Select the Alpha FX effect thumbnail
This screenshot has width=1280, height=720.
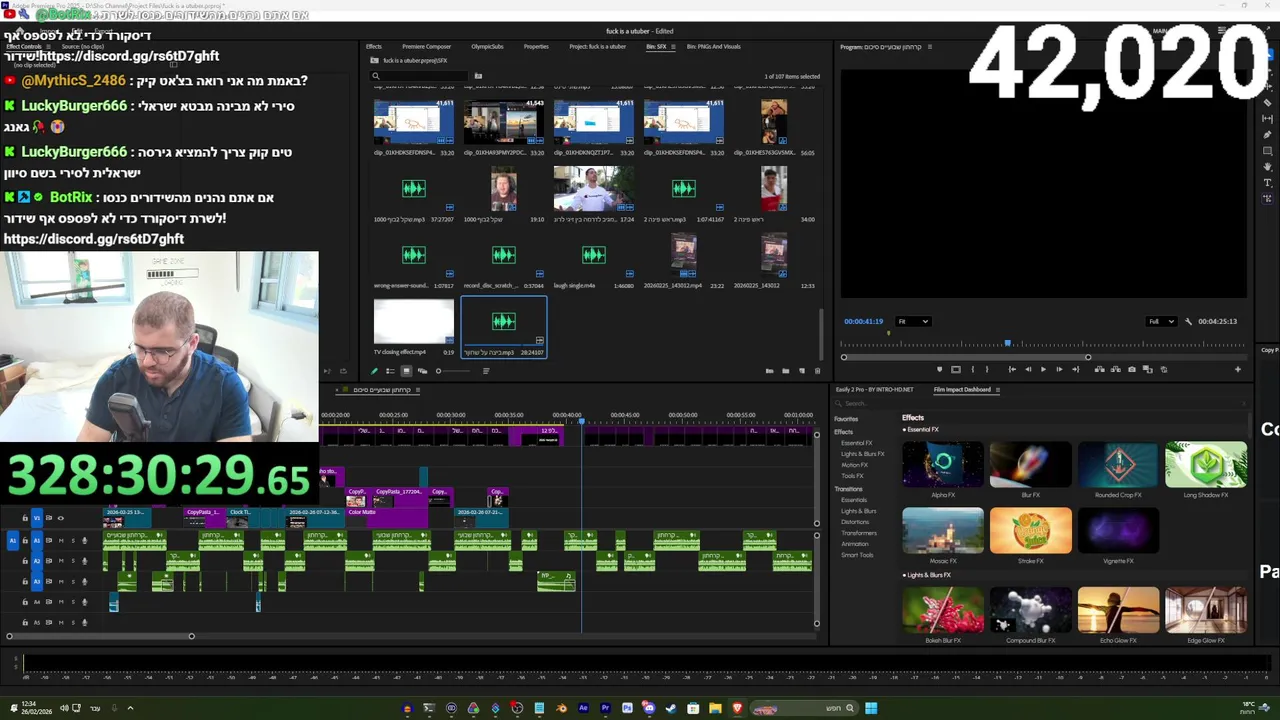click(943, 465)
